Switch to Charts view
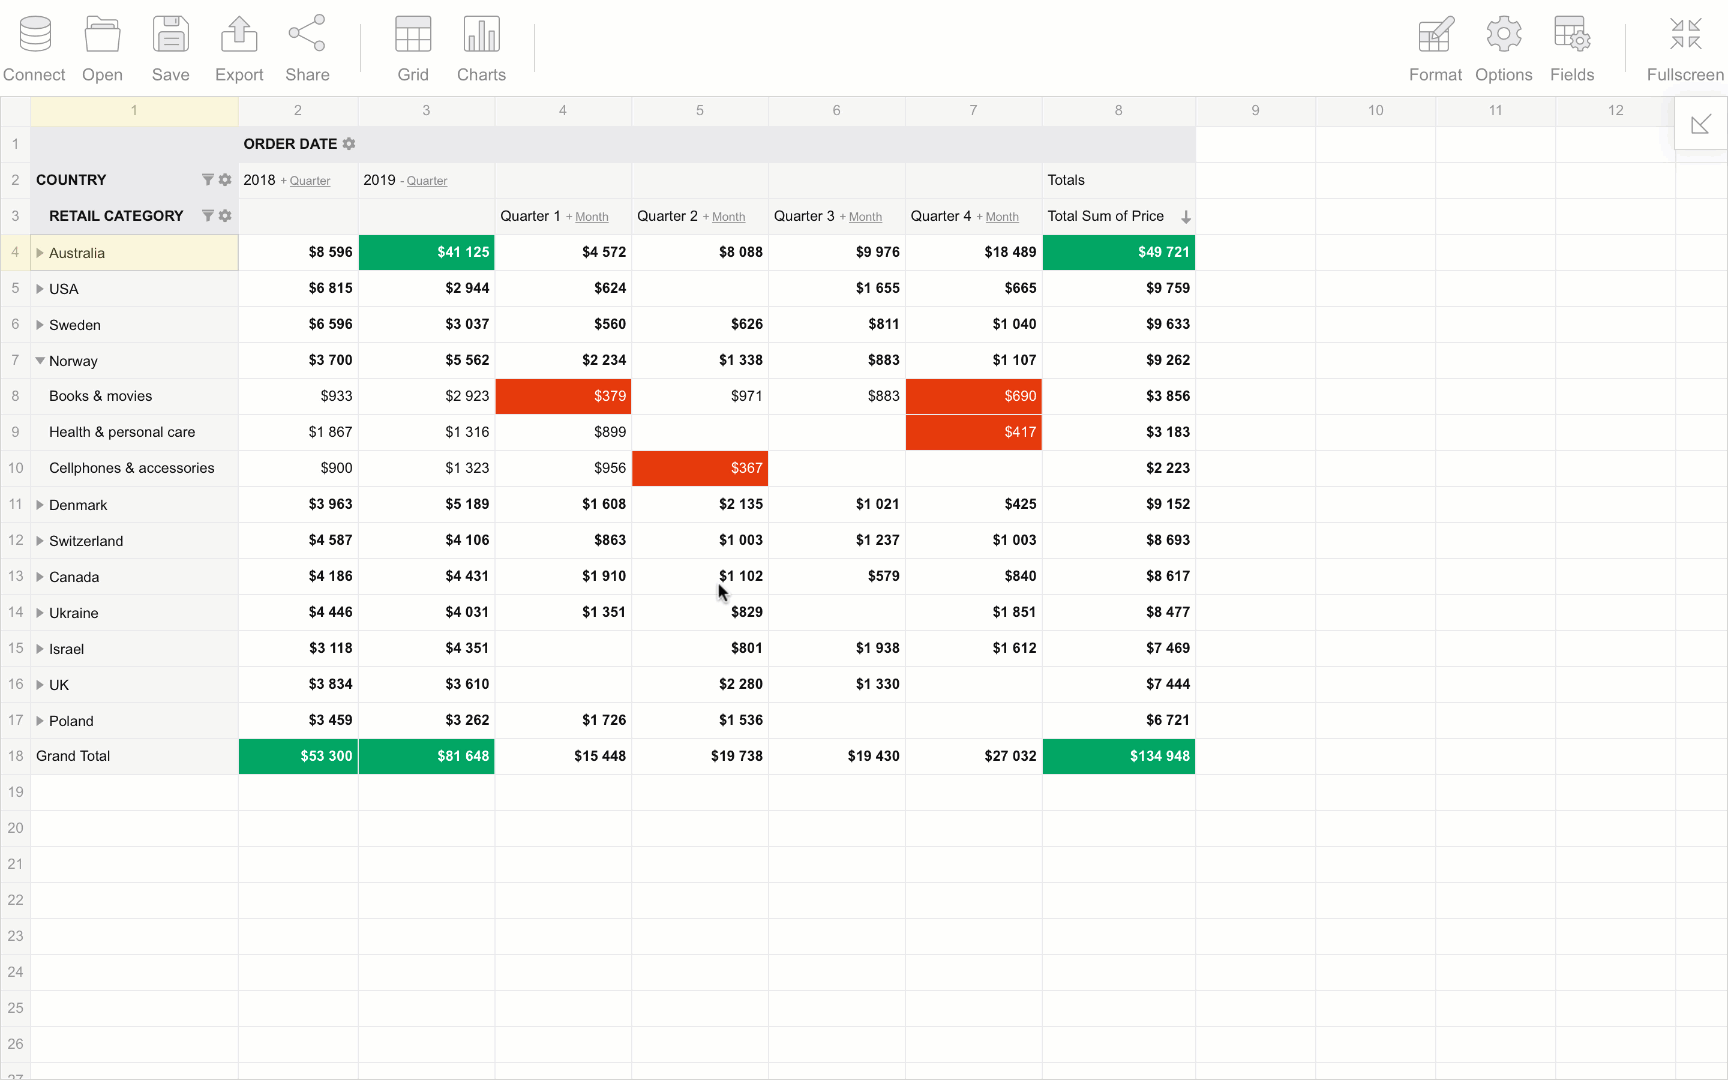 click(x=481, y=35)
